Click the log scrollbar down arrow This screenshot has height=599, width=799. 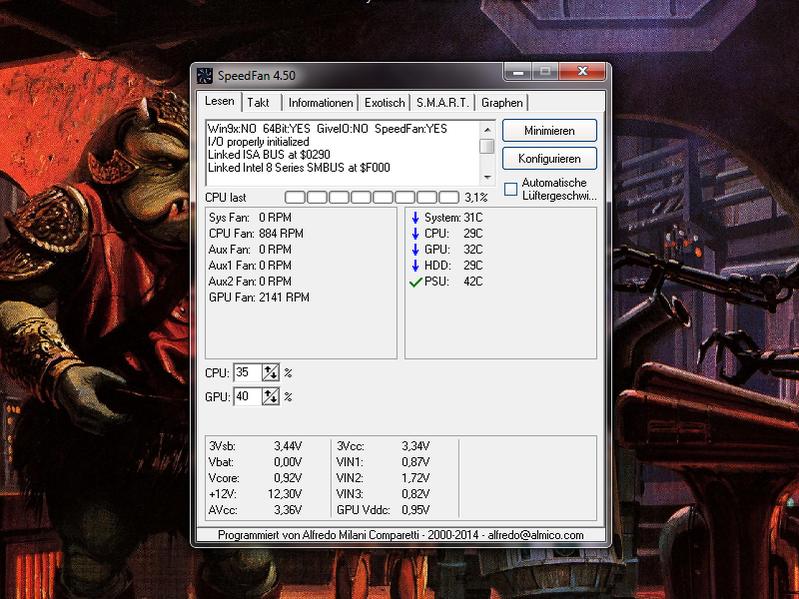[x=487, y=177]
